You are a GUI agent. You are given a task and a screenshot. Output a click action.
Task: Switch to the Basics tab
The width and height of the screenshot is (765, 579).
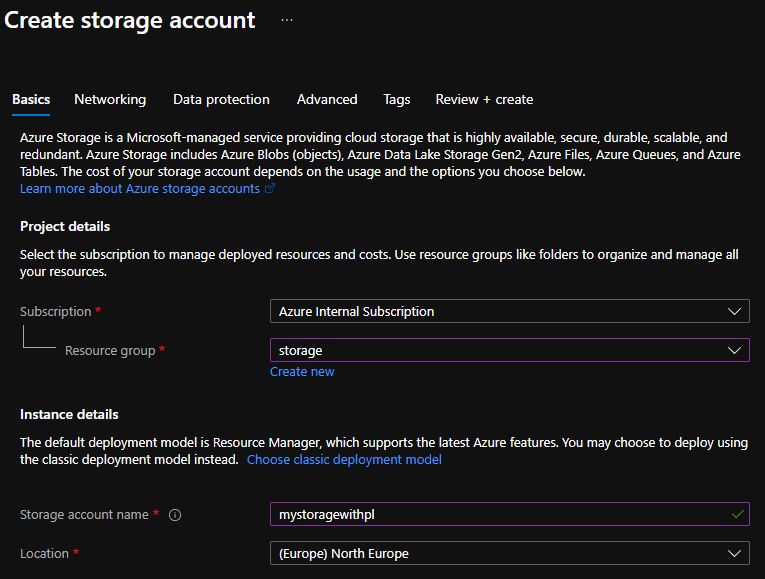(31, 100)
